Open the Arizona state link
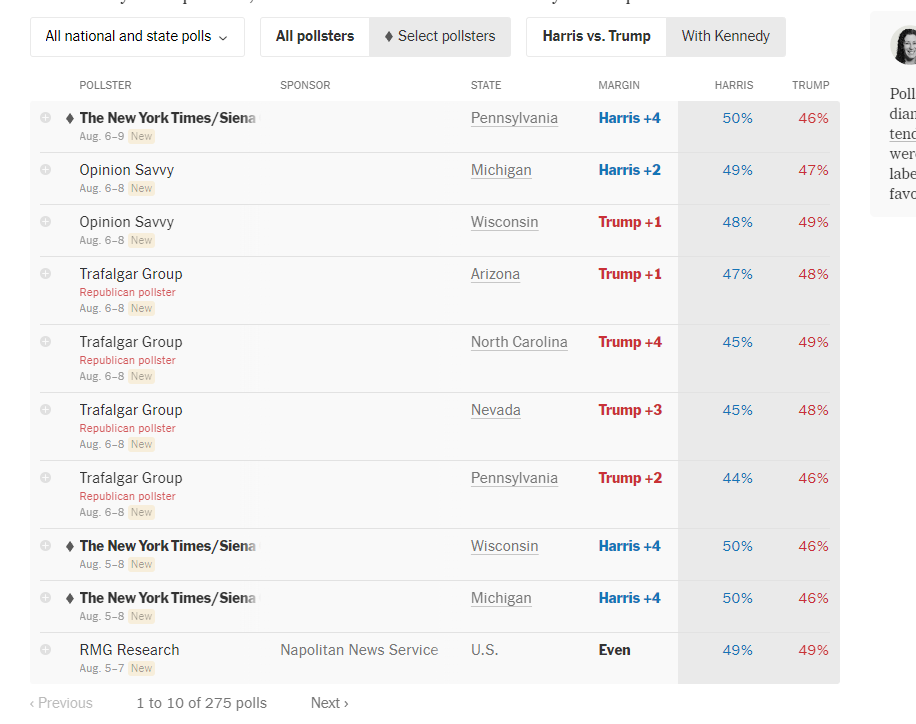Viewport: 916px width, 724px height. [495, 274]
